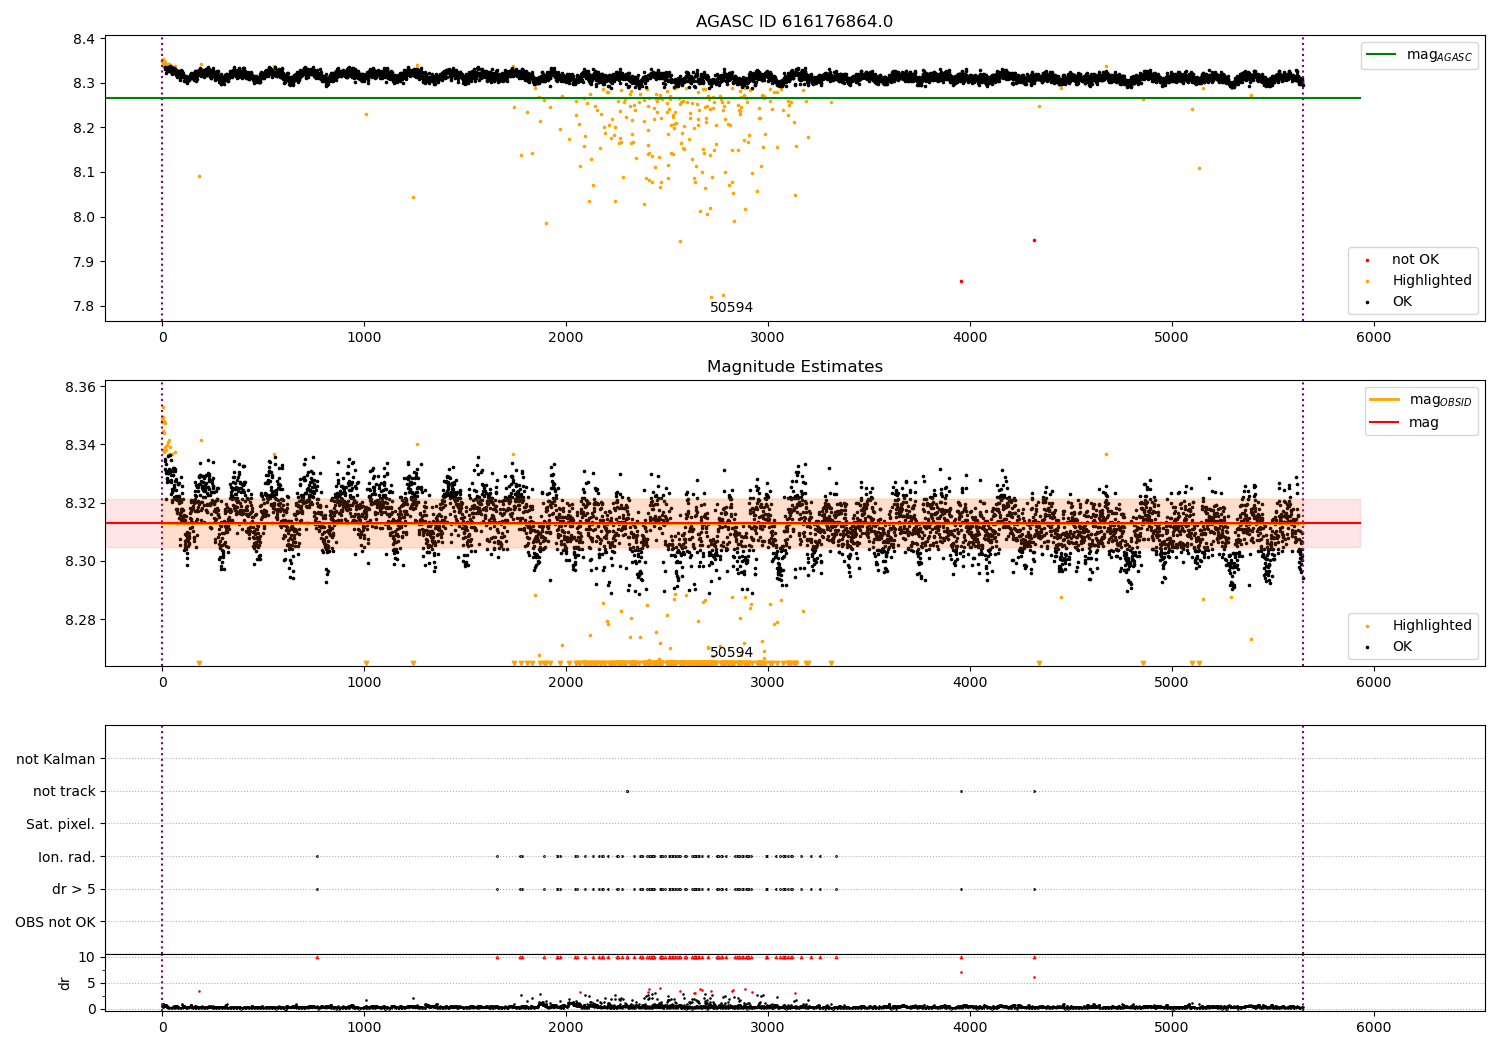Click the "not OK" legend entry

click(x=1415, y=260)
